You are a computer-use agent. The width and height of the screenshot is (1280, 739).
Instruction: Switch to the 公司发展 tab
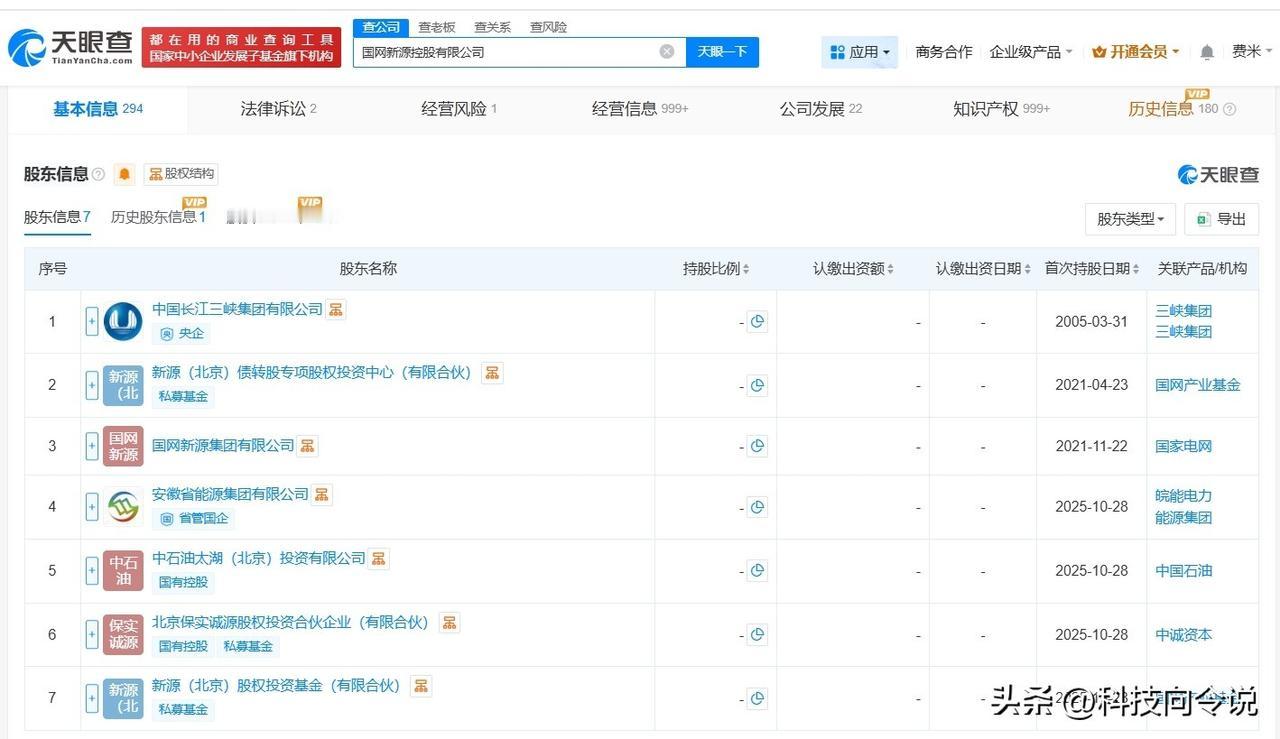coord(821,109)
